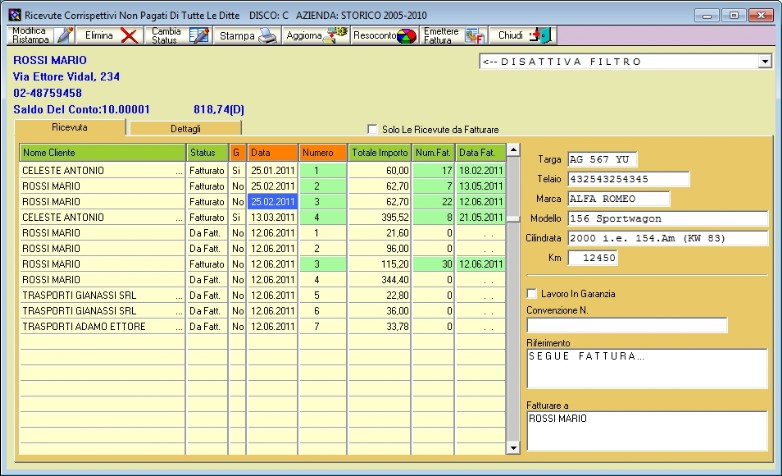Select TRASPORTI ADAMO ETTORE name cell
This screenshot has width=782, height=476.
(102, 326)
